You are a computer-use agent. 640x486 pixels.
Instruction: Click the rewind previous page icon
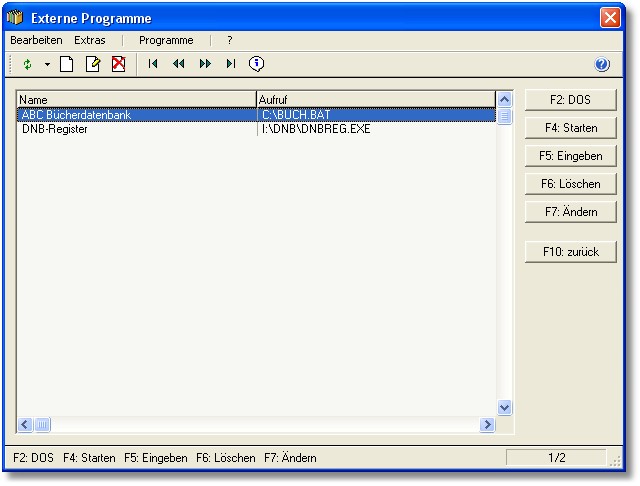(179, 64)
